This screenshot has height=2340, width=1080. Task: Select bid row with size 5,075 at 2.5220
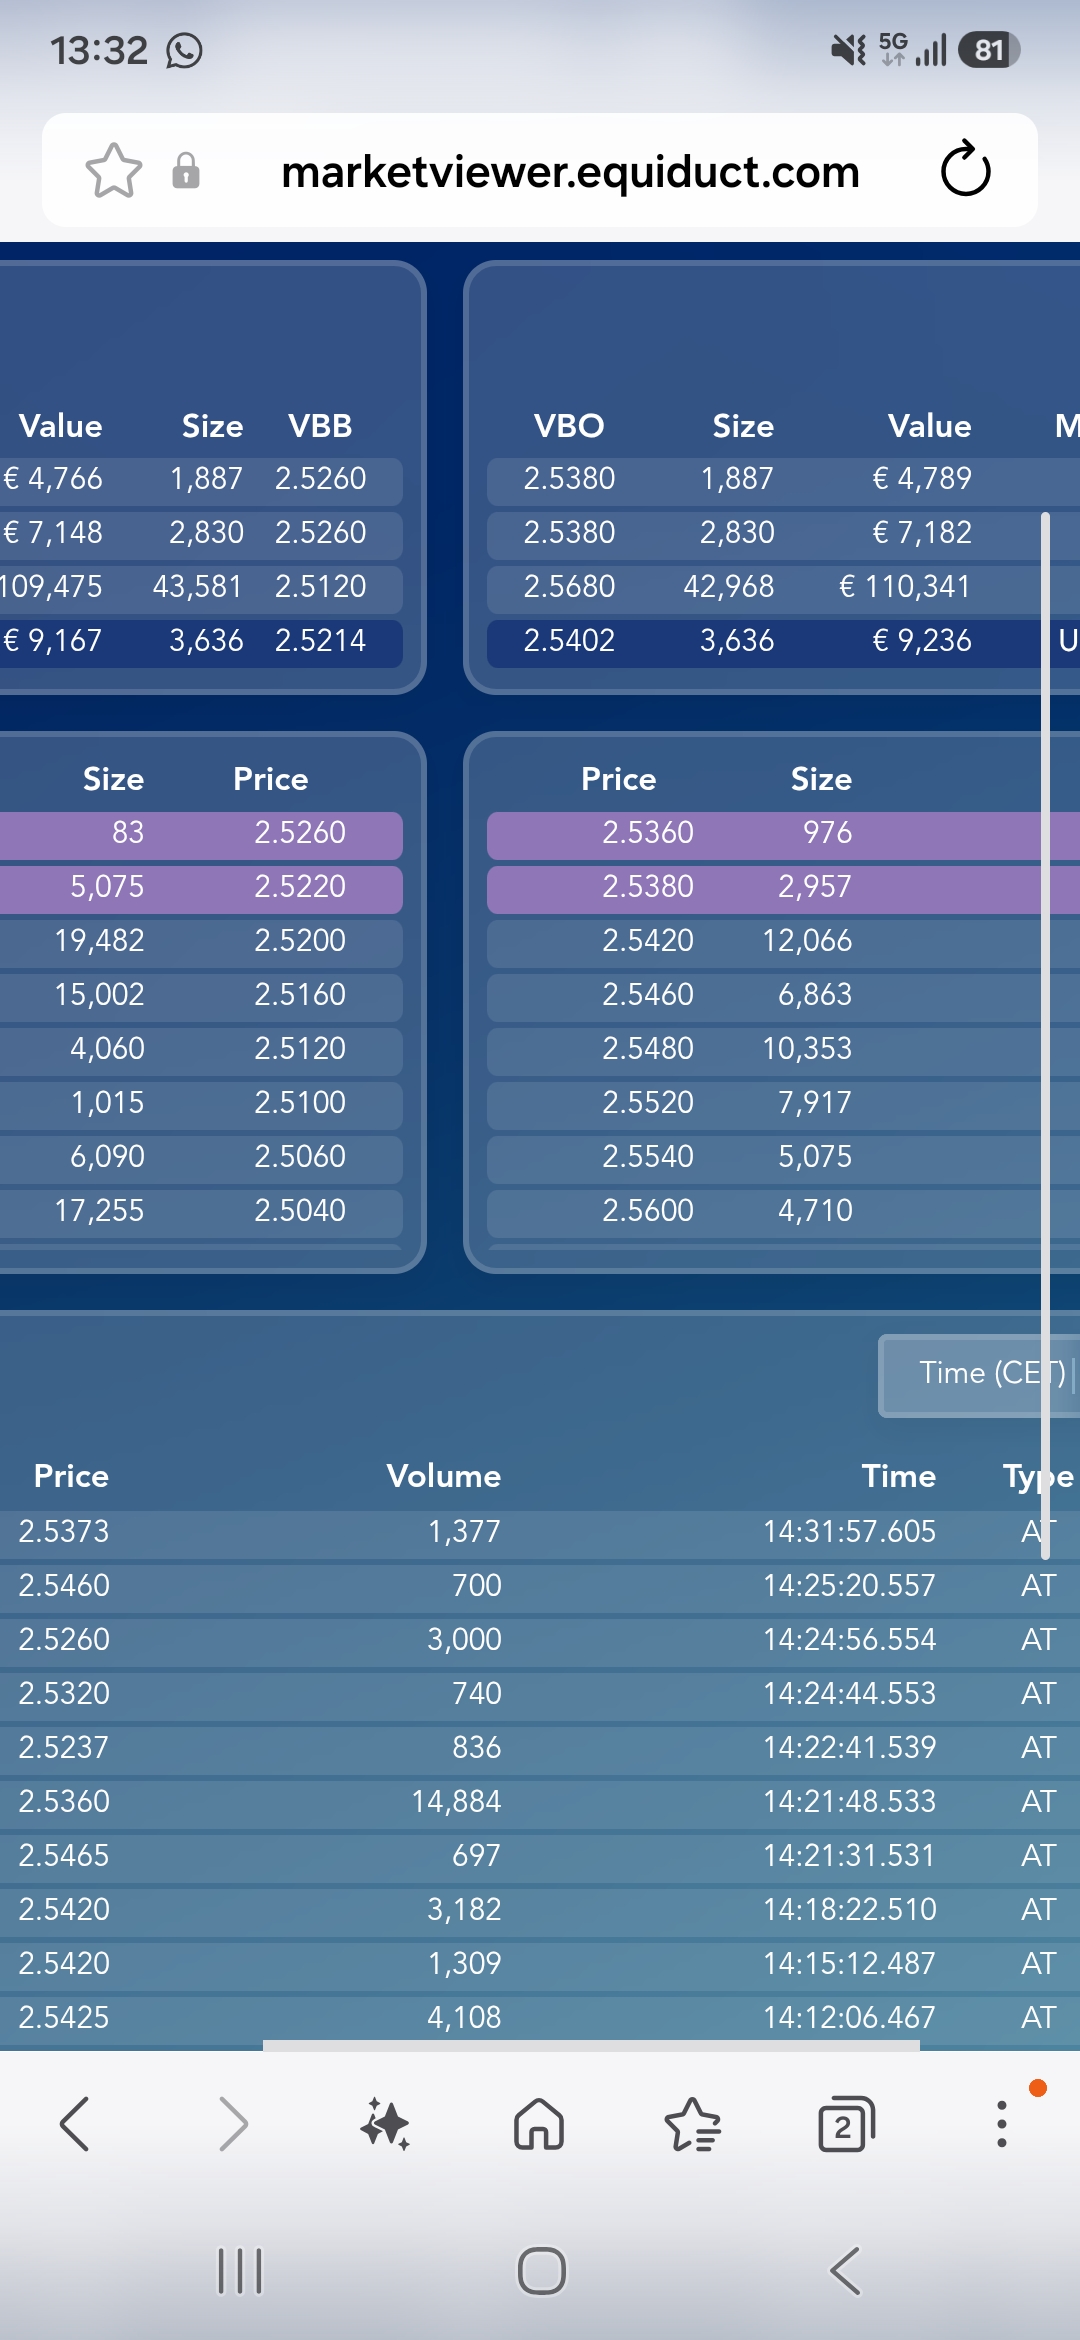(x=200, y=888)
